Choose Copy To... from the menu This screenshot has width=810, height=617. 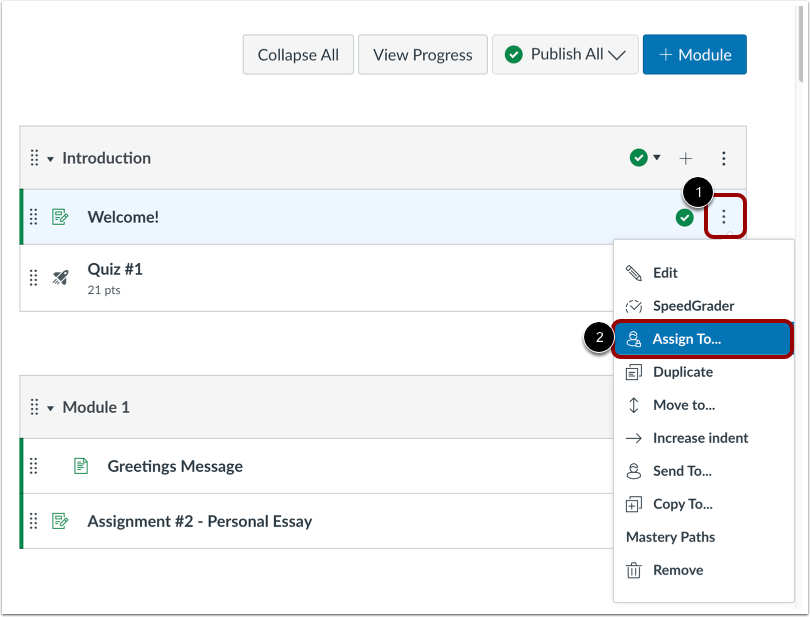pos(703,504)
